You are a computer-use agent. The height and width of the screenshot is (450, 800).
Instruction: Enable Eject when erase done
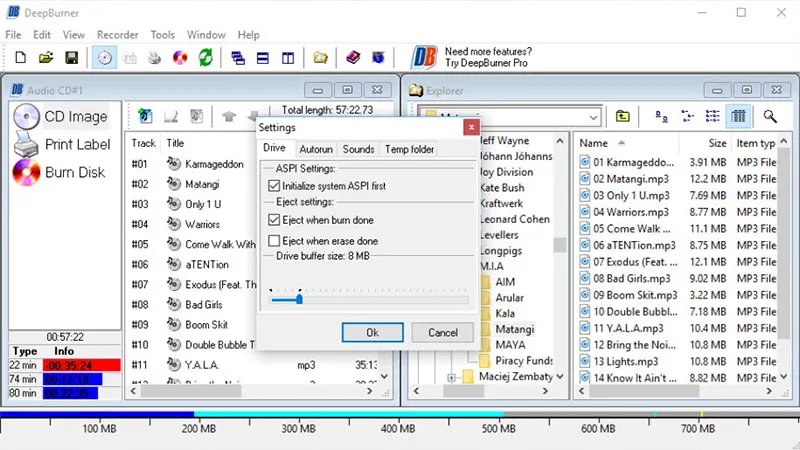click(x=275, y=241)
